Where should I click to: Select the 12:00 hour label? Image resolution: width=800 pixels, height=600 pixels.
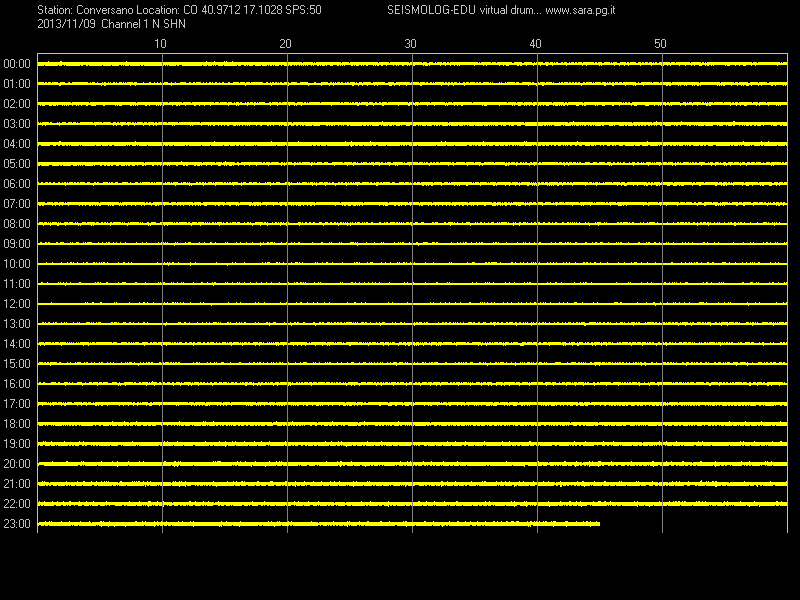(x=17, y=304)
